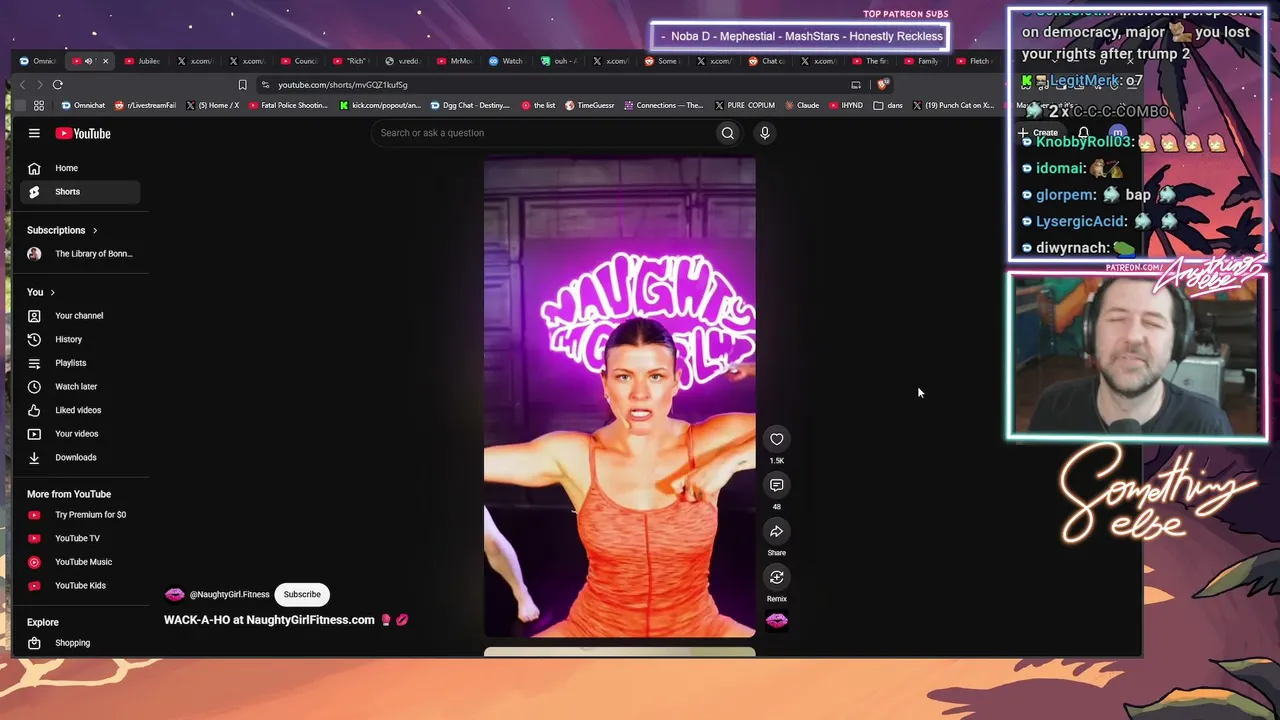Screen dimensions: 1280x720
Task: Mute the audio on the active tab
Action: click(89, 61)
